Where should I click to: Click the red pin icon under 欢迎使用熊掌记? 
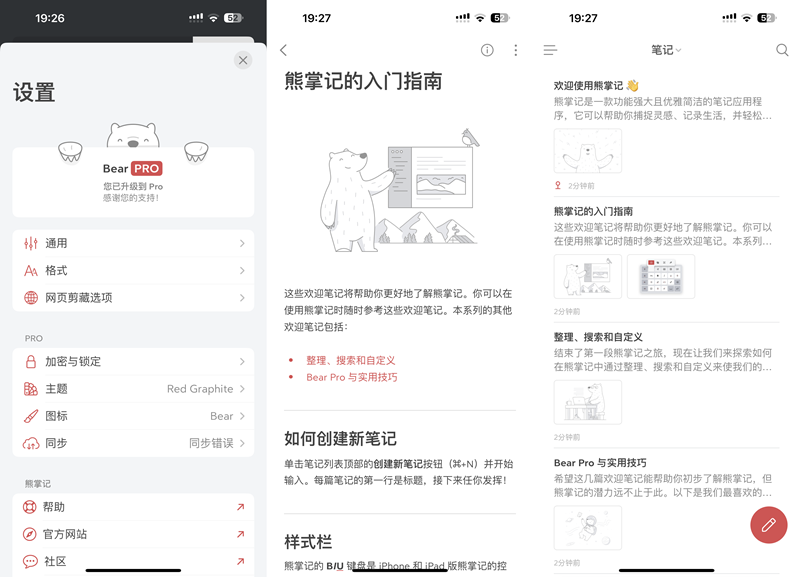pos(558,186)
